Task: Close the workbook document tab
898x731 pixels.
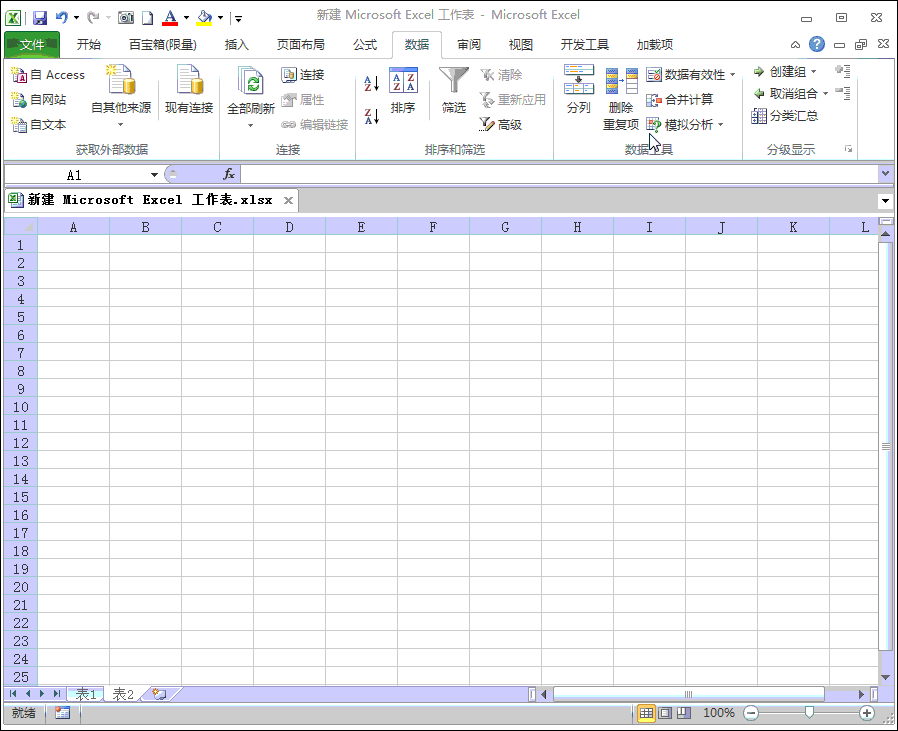Action: (x=289, y=201)
